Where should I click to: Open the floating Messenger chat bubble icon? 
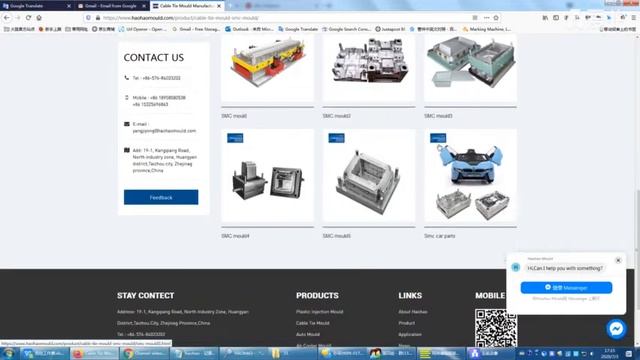[616, 329]
